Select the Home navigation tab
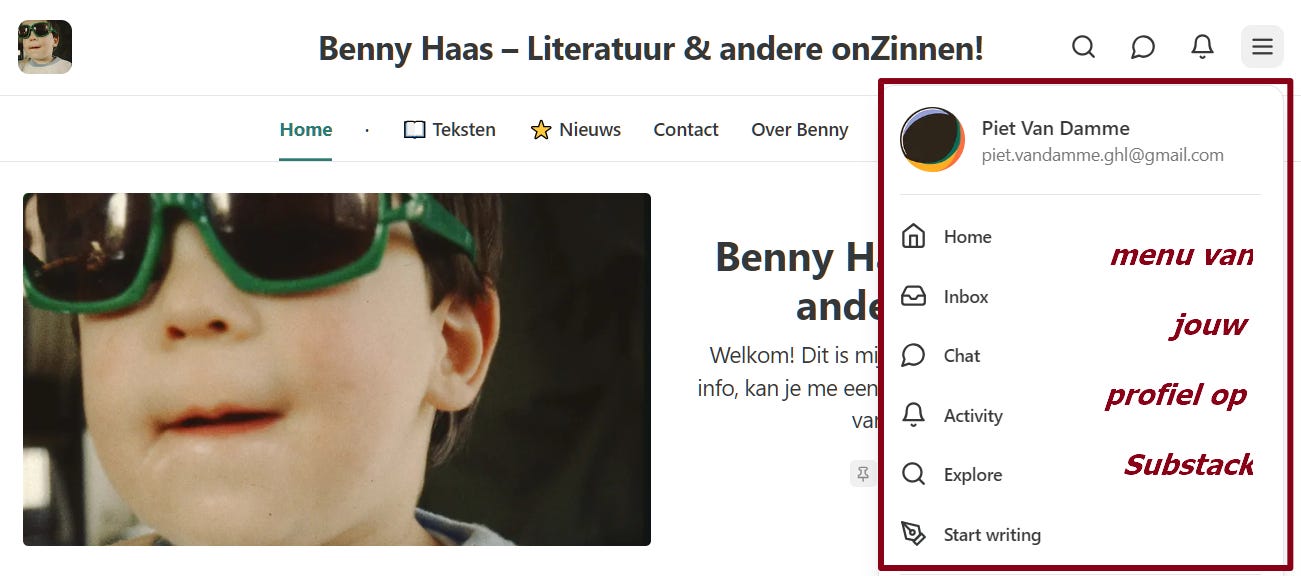 click(306, 129)
